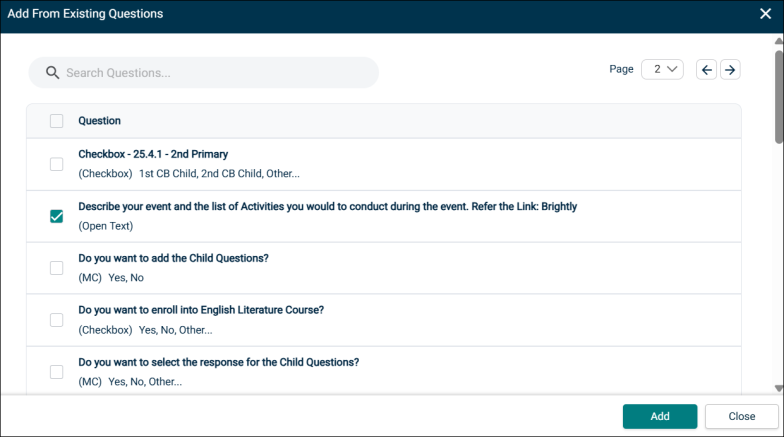The height and width of the screenshot is (437, 784).
Task: Uncheck the 'Describe your event' question
Action: (56, 216)
